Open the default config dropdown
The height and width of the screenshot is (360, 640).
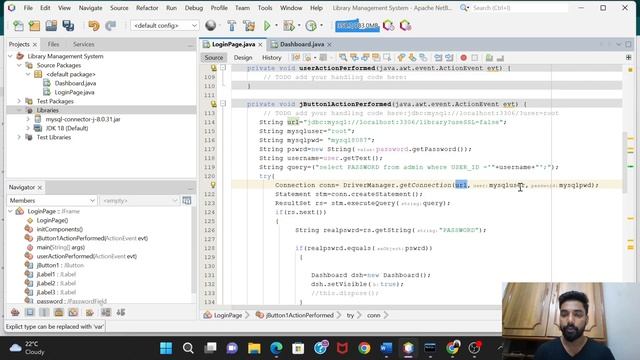(x=164, y=25)
